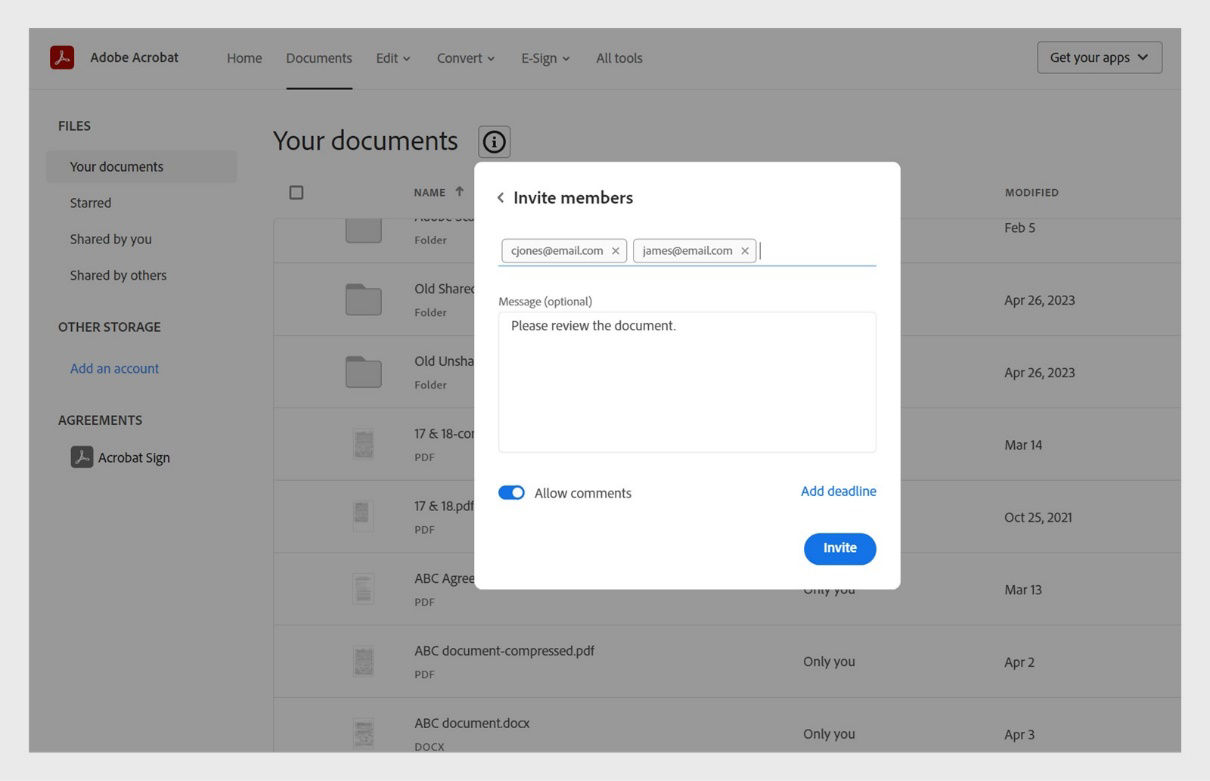Expand the Get your apps dropdown
The width and height of the screenshot is (1210, 781).
(x=1098, y=57)
